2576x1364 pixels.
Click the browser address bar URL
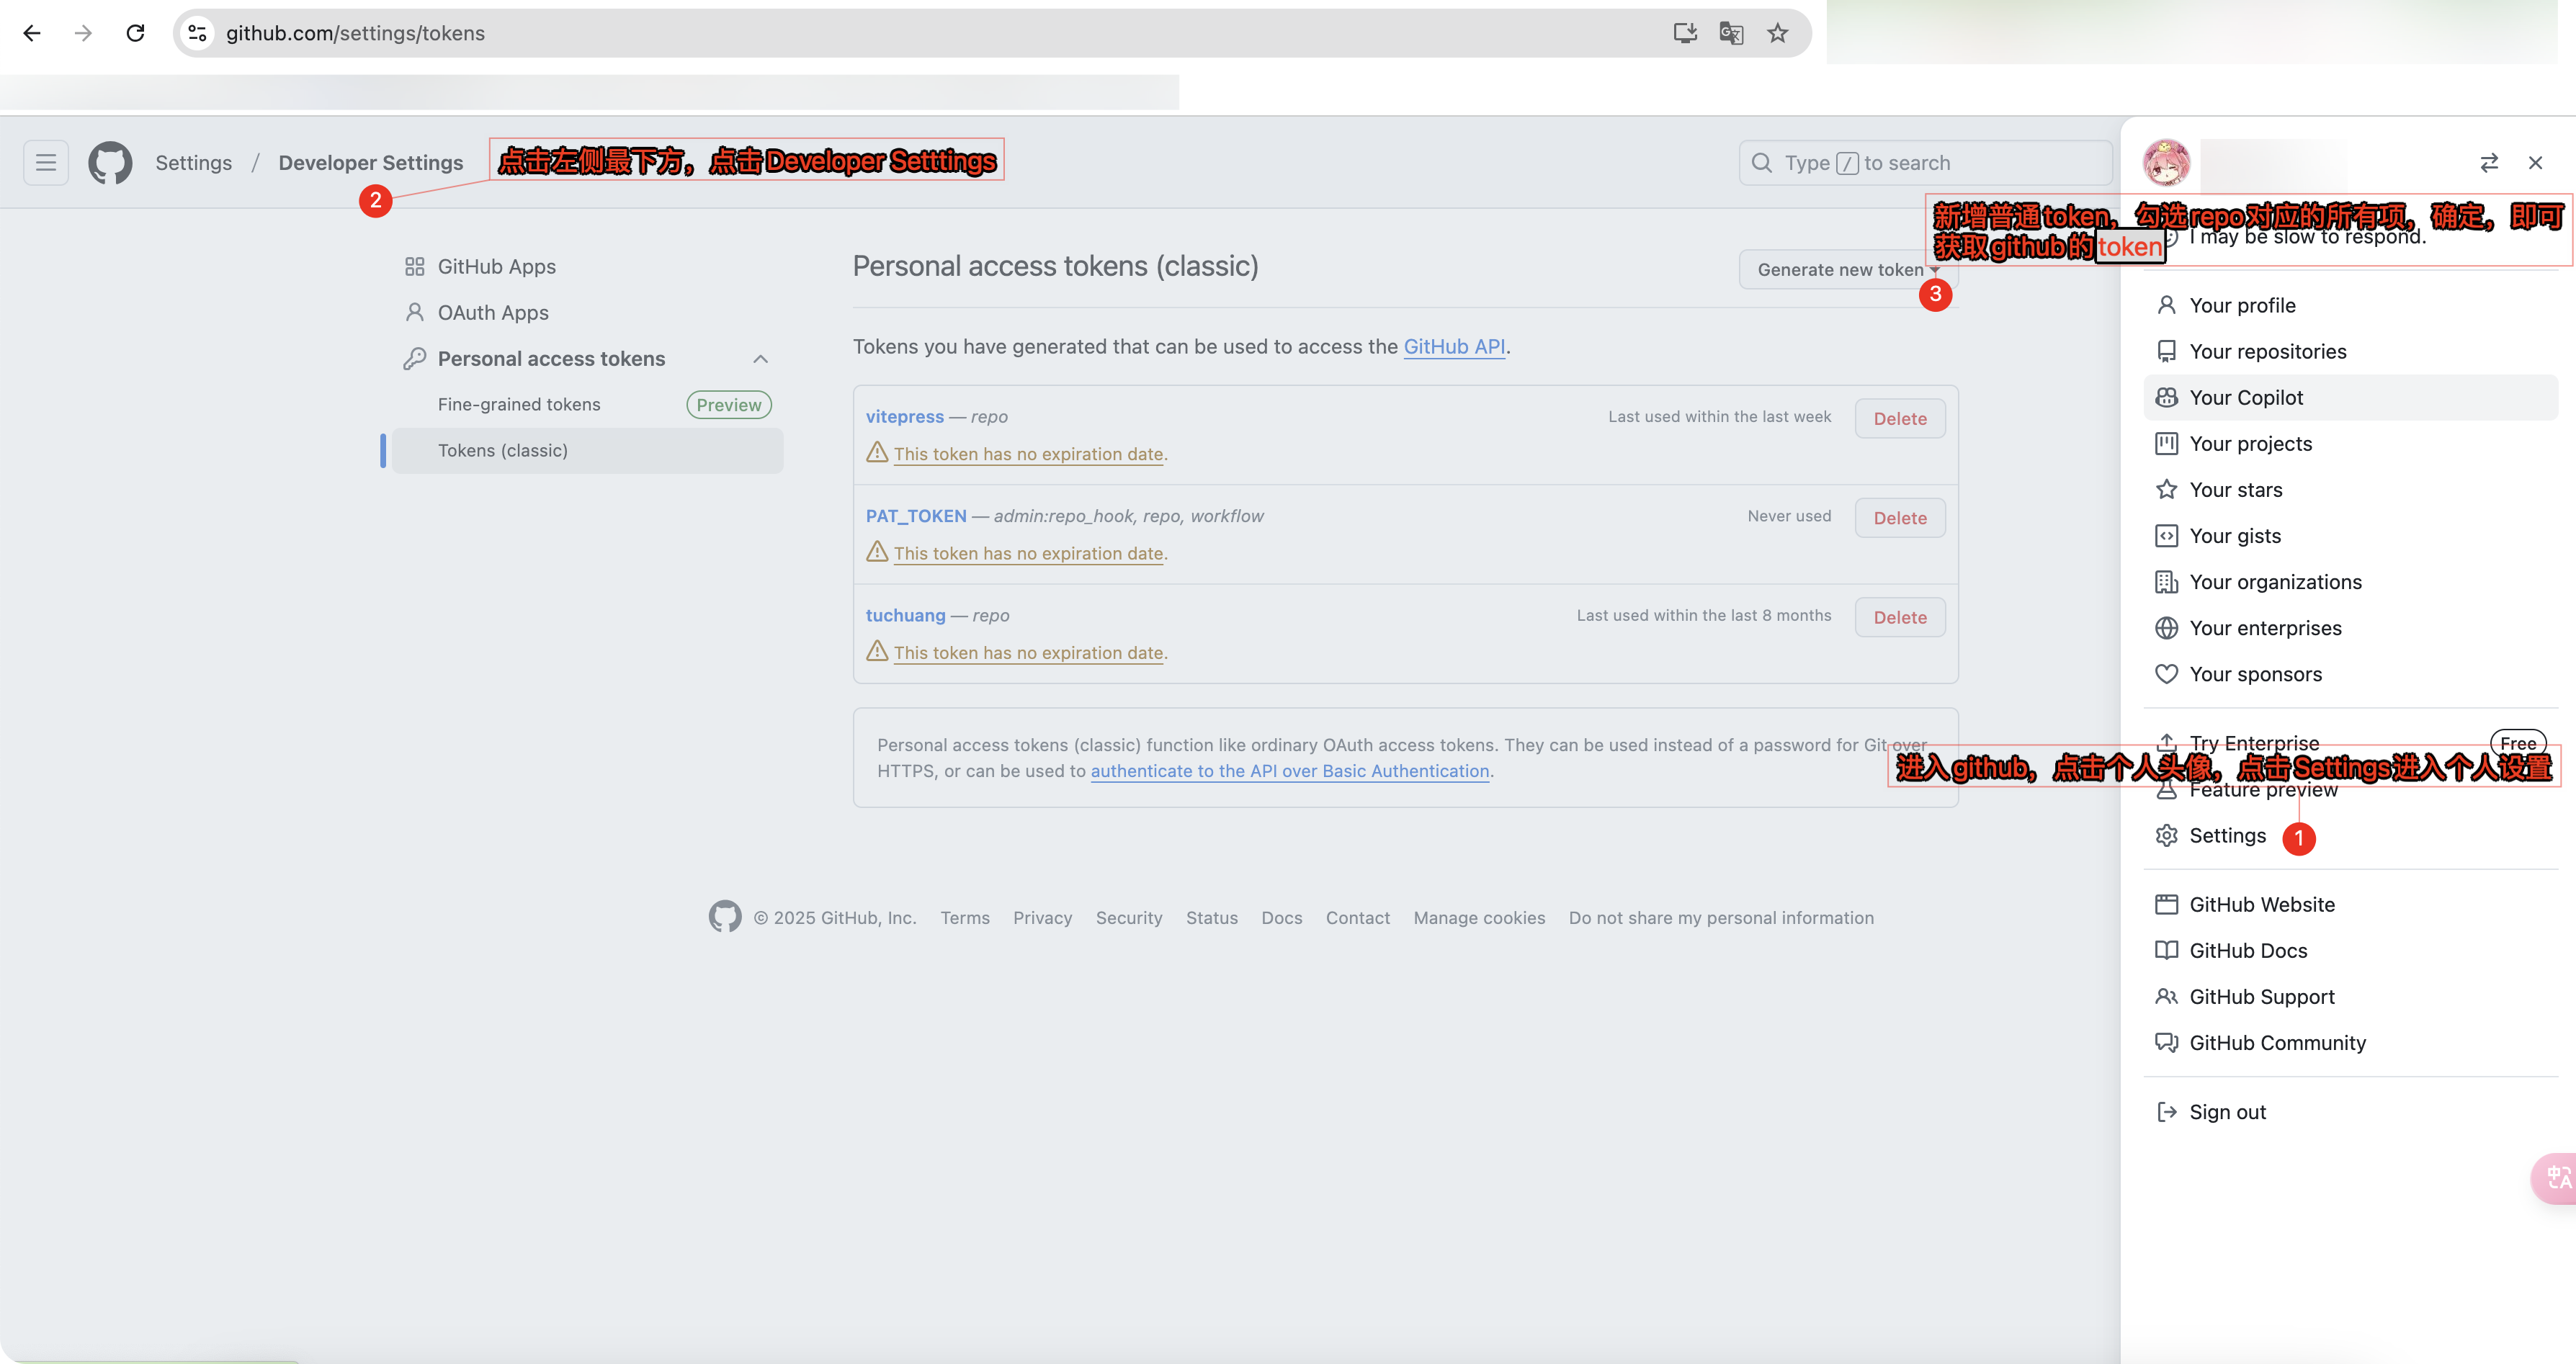(x=355, y=33)
